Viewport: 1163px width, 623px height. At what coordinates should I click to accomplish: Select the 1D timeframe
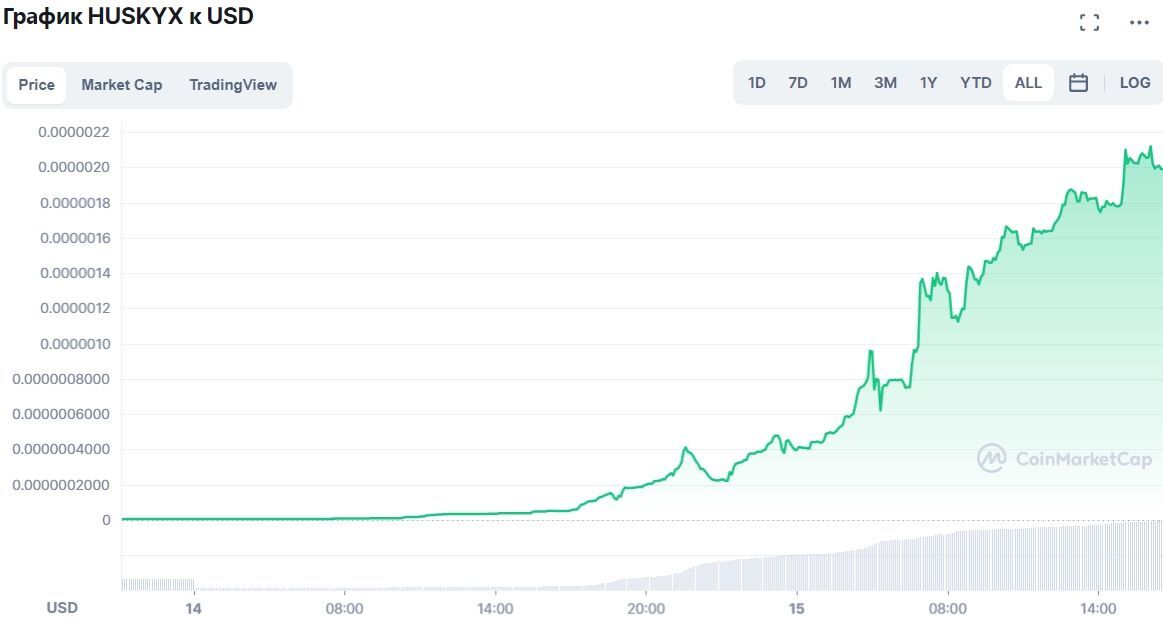click(756, 83)
